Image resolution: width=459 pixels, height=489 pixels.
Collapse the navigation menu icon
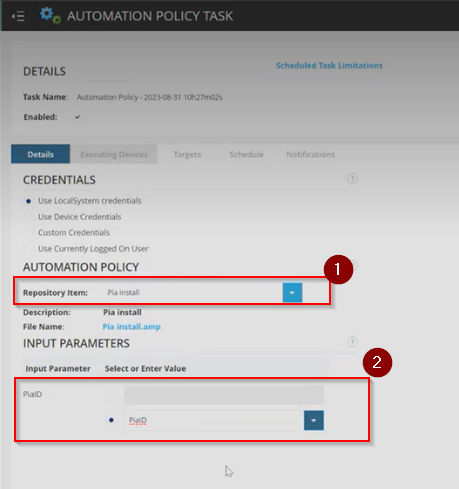coord(18,16)
